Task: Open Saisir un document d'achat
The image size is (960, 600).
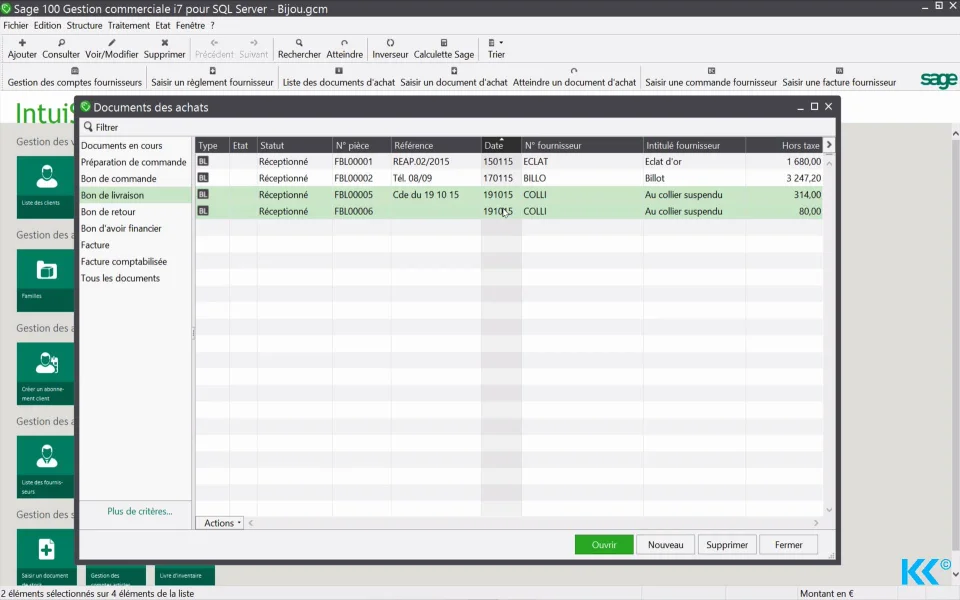Action: pyautogui.click(x=454, y=77)
